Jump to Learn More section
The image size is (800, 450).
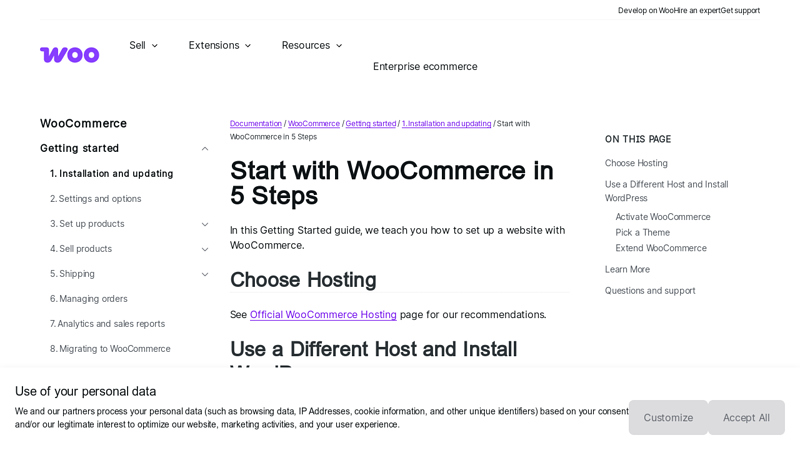coord(627,269)
